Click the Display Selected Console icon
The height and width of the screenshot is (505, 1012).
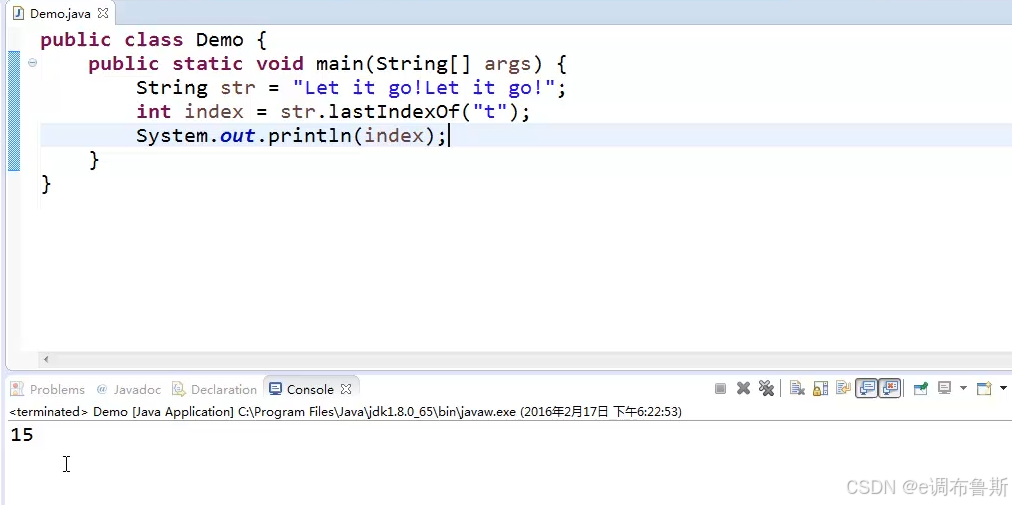tap(945, 388)
